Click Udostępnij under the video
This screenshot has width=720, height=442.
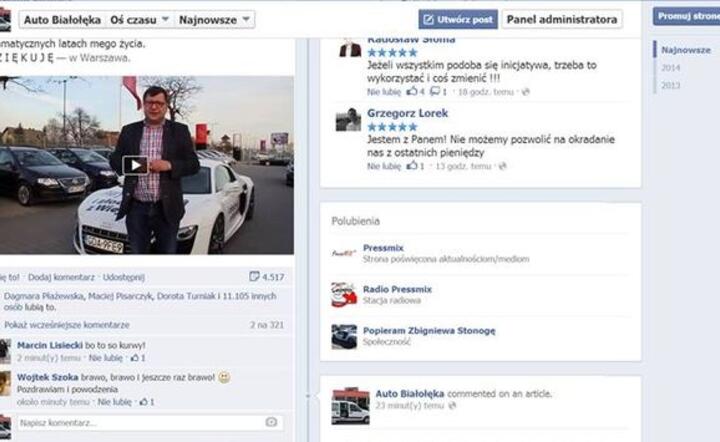click(x=124, y=277)
